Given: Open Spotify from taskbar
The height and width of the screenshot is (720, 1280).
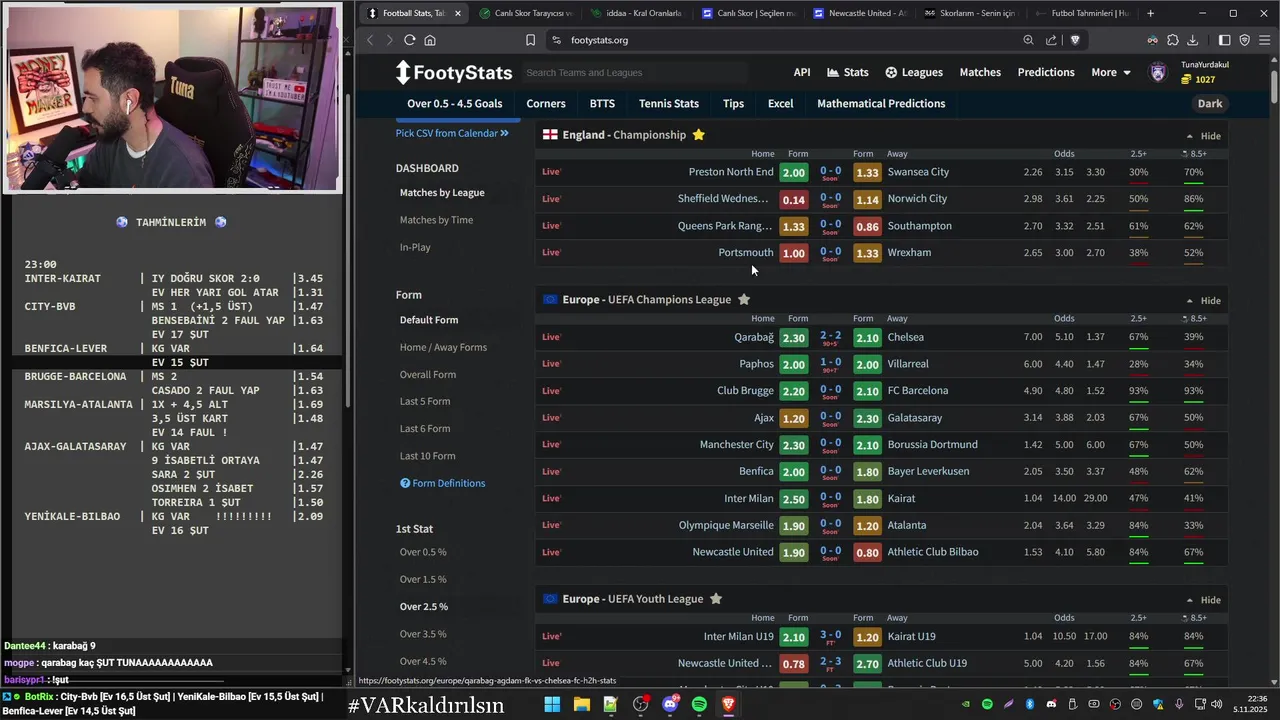Looking at the screenshot, I should pyautogui.click(x=699, y=705).
